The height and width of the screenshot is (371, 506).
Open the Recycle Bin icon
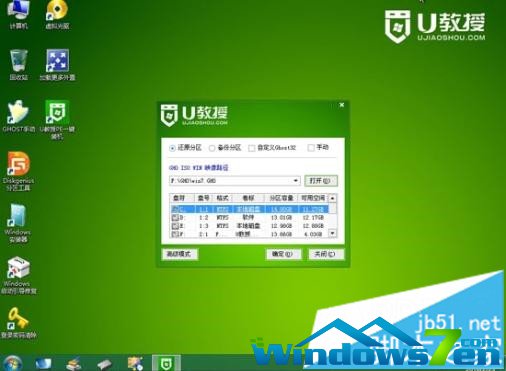[19, 65]
